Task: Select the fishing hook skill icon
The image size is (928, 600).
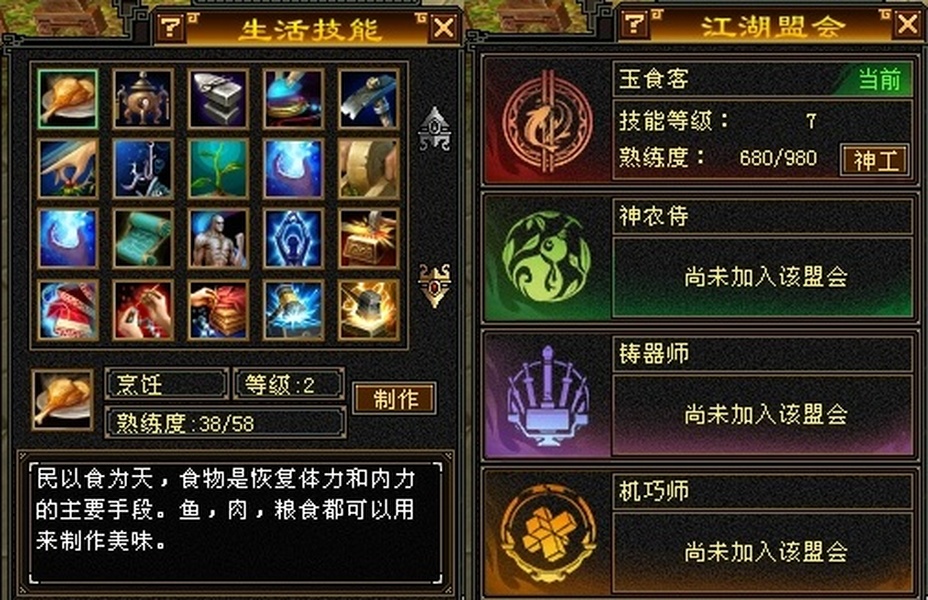Action: tap(143, 169)
